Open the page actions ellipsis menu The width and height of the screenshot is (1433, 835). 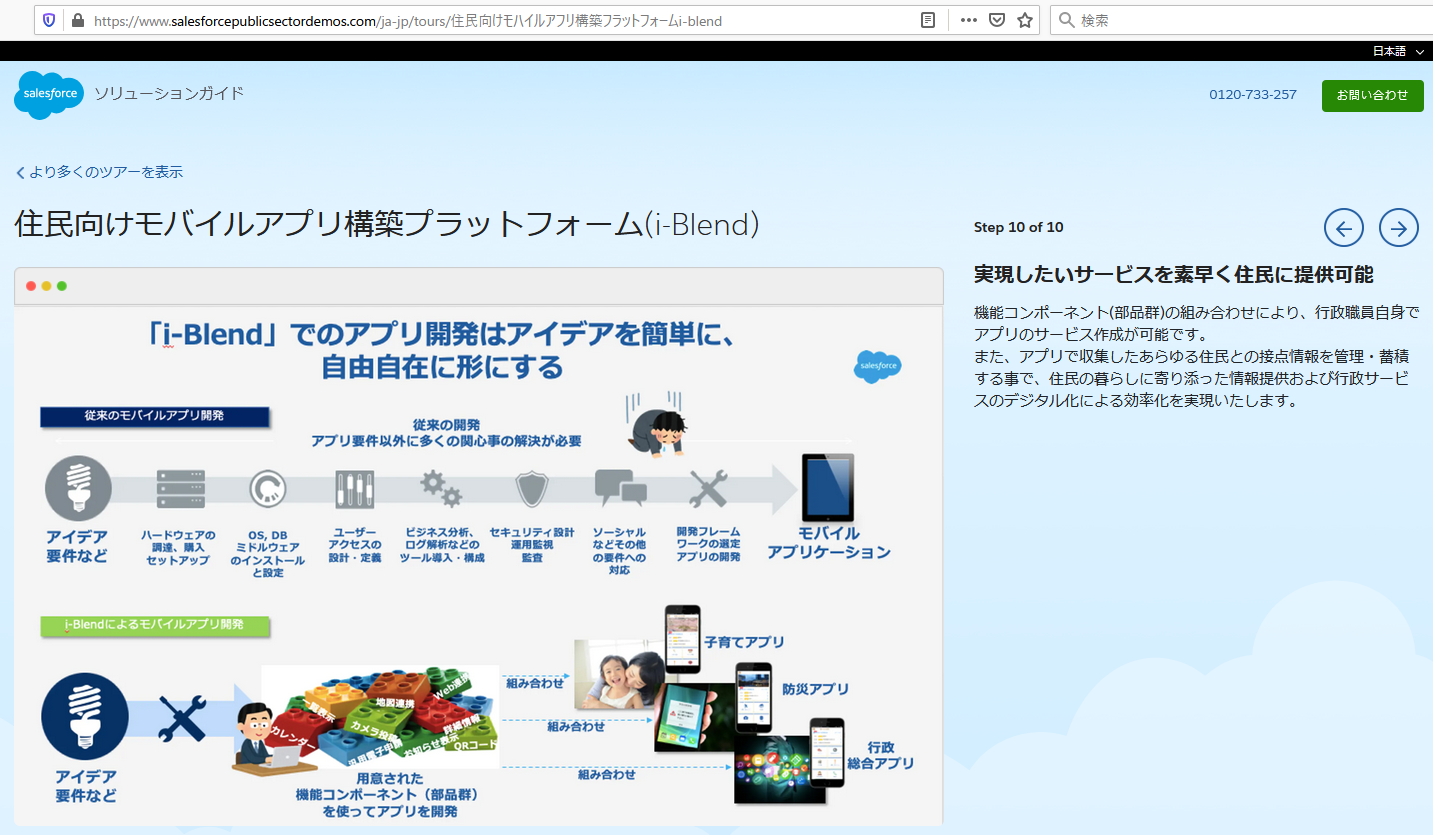point(967,20)
